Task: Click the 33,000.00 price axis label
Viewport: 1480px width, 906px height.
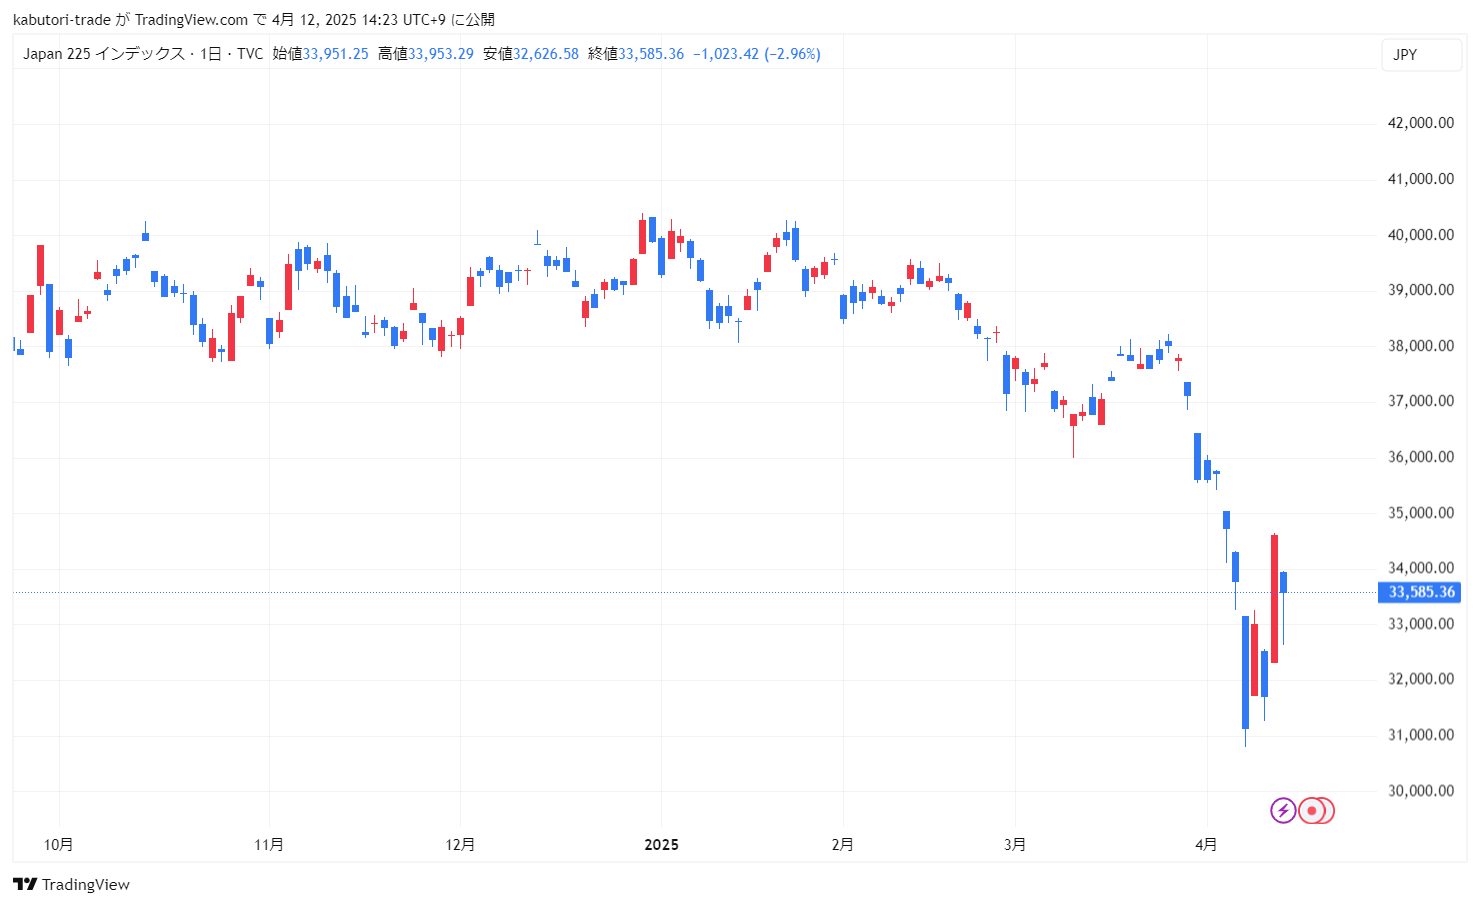Action: 1421,624
